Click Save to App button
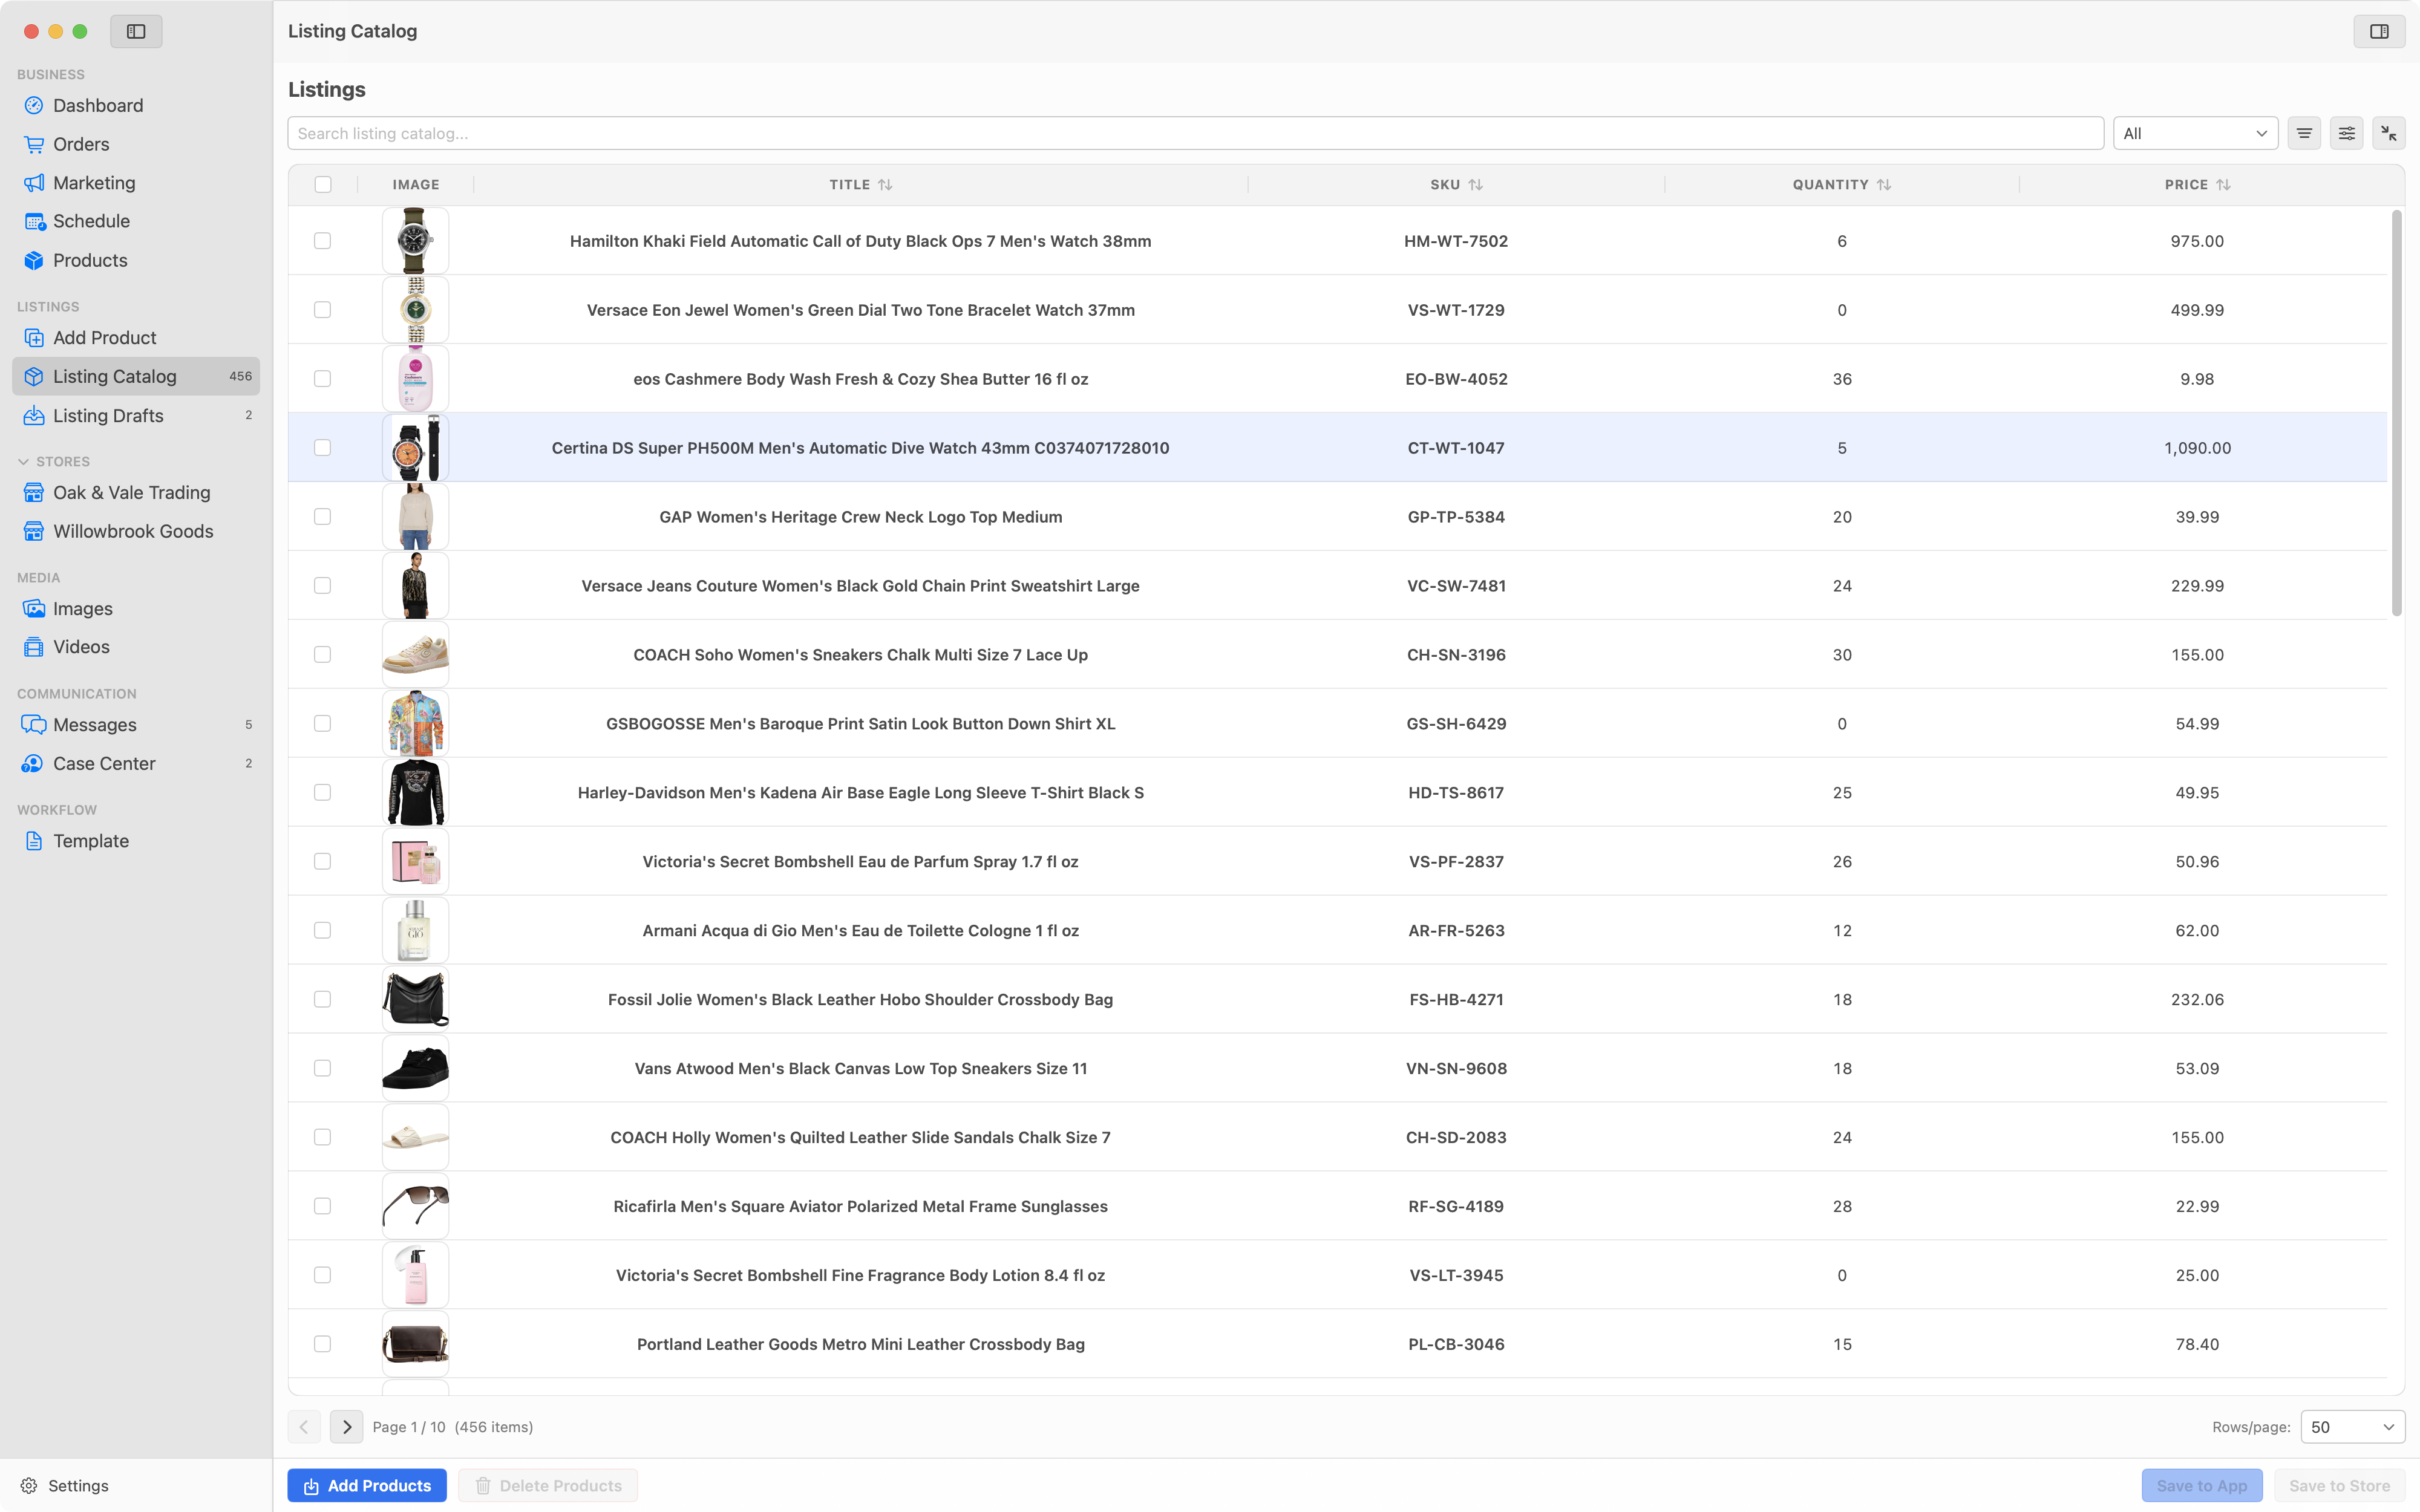 [2201, 1485]
